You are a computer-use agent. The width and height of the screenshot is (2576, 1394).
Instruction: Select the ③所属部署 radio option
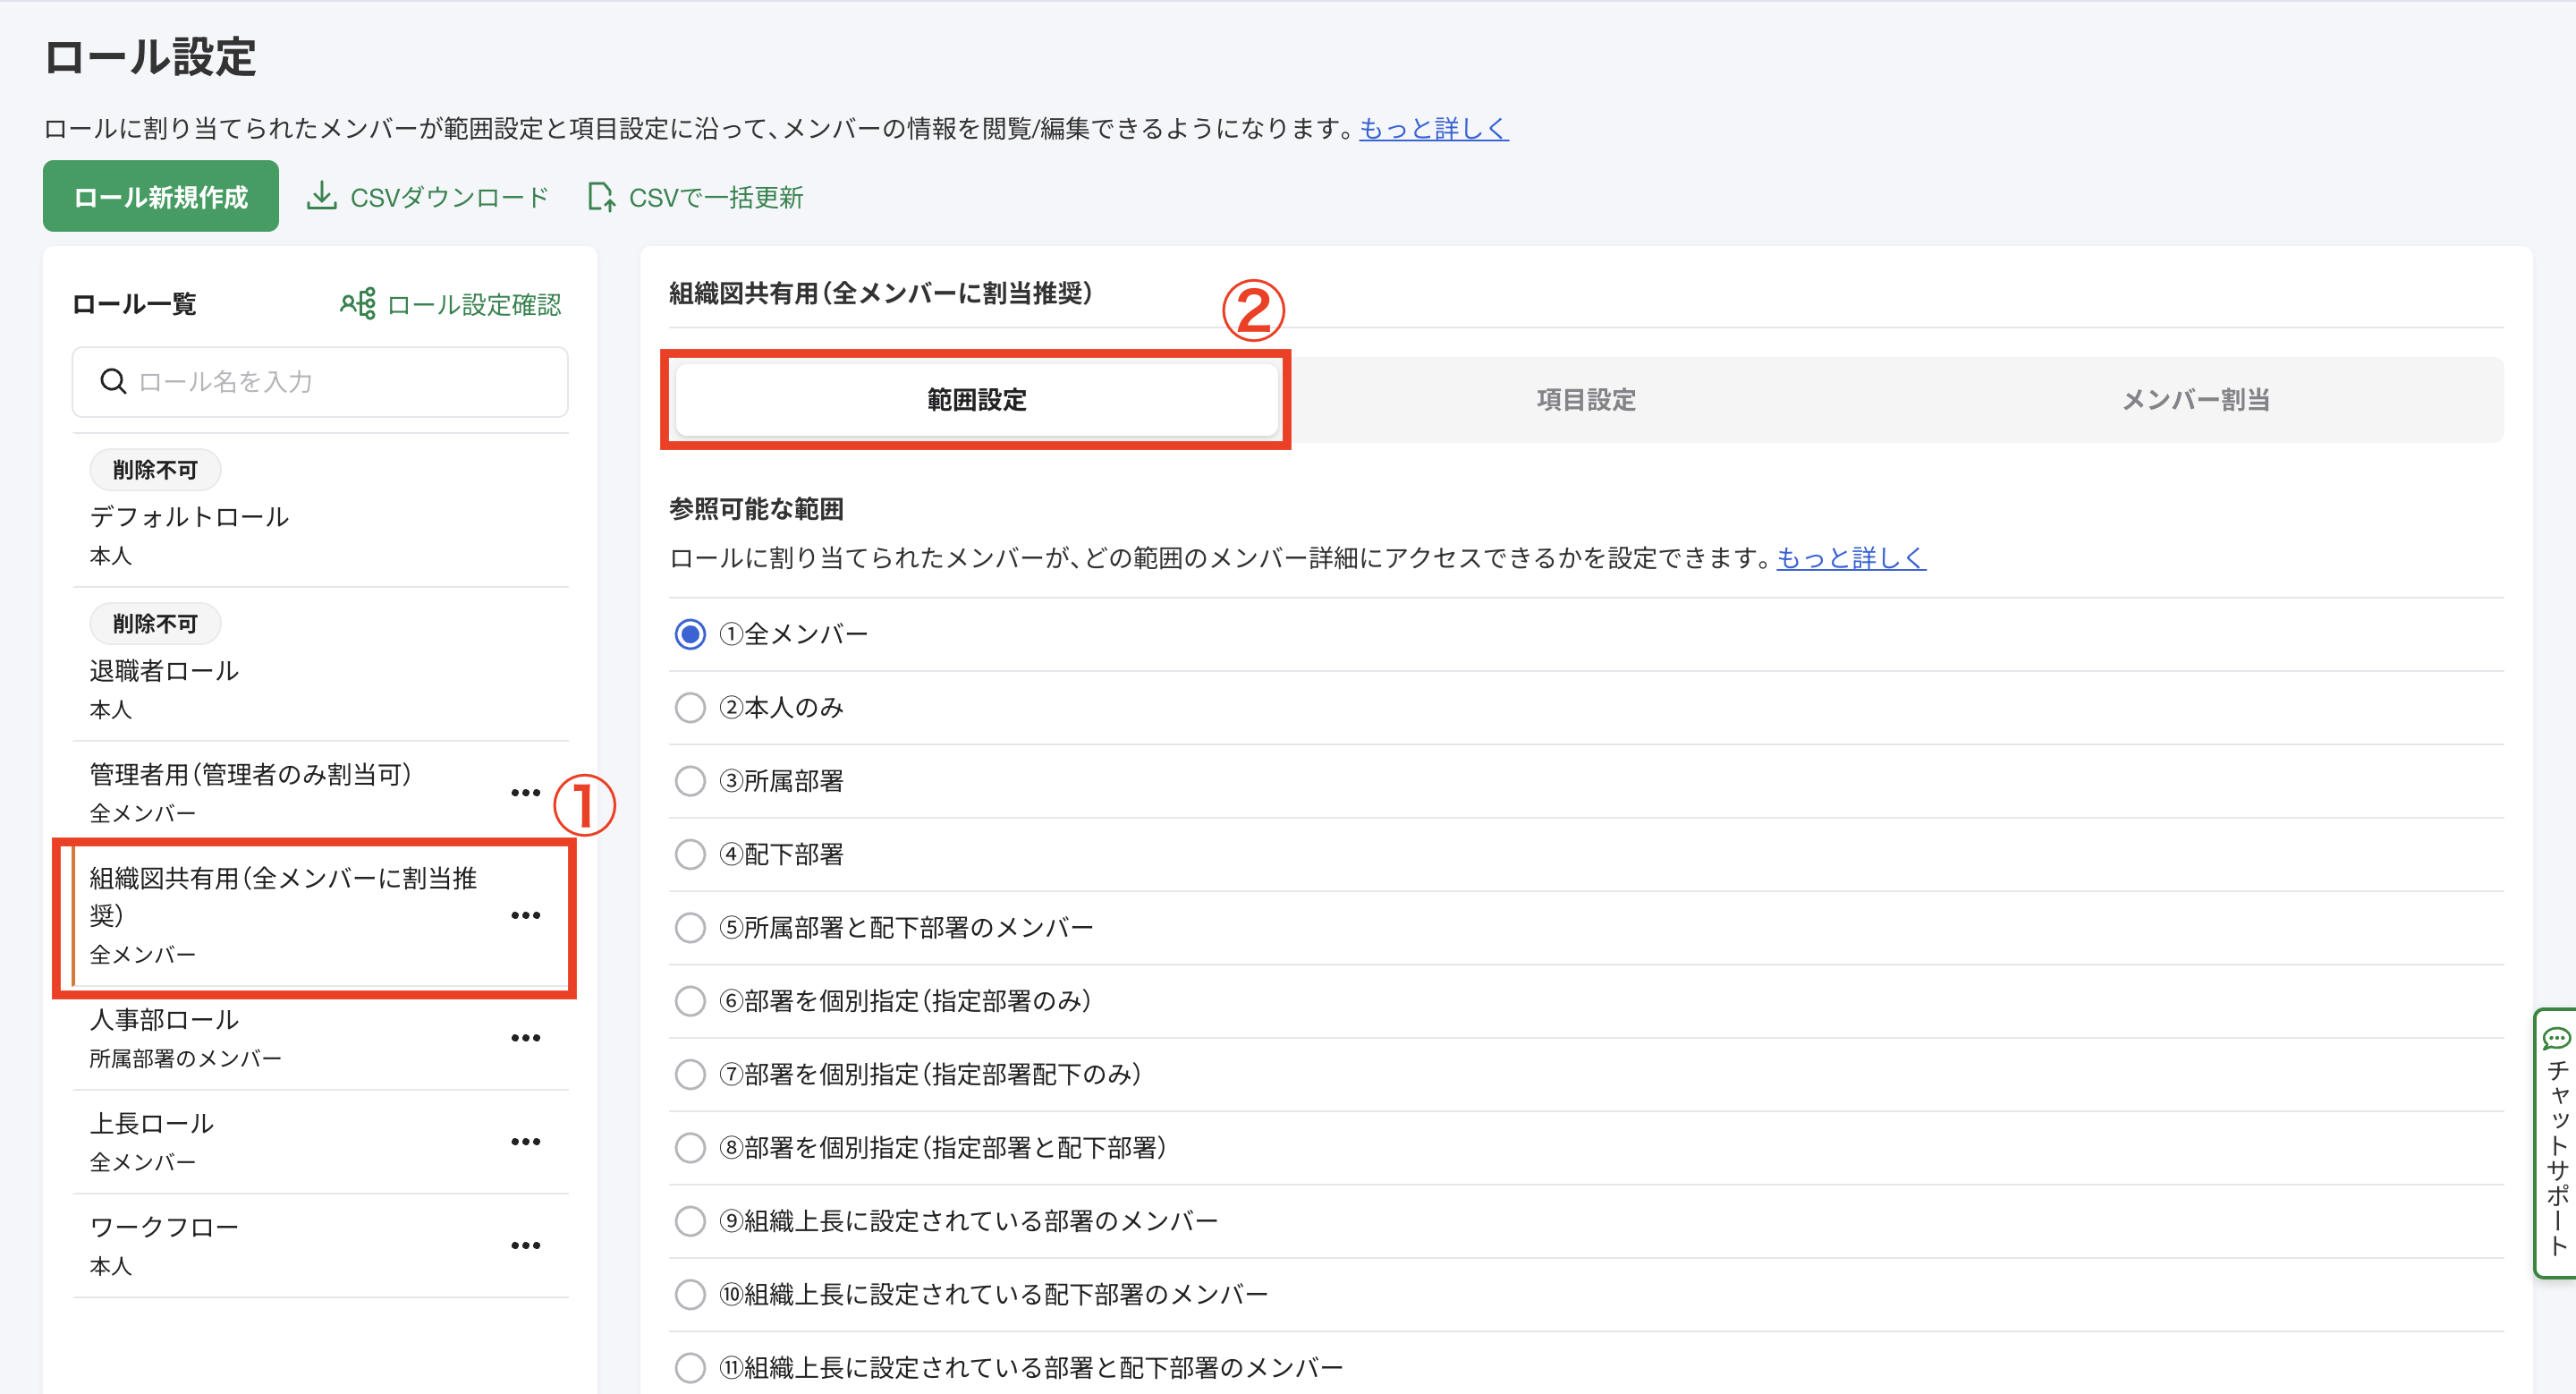690,781
